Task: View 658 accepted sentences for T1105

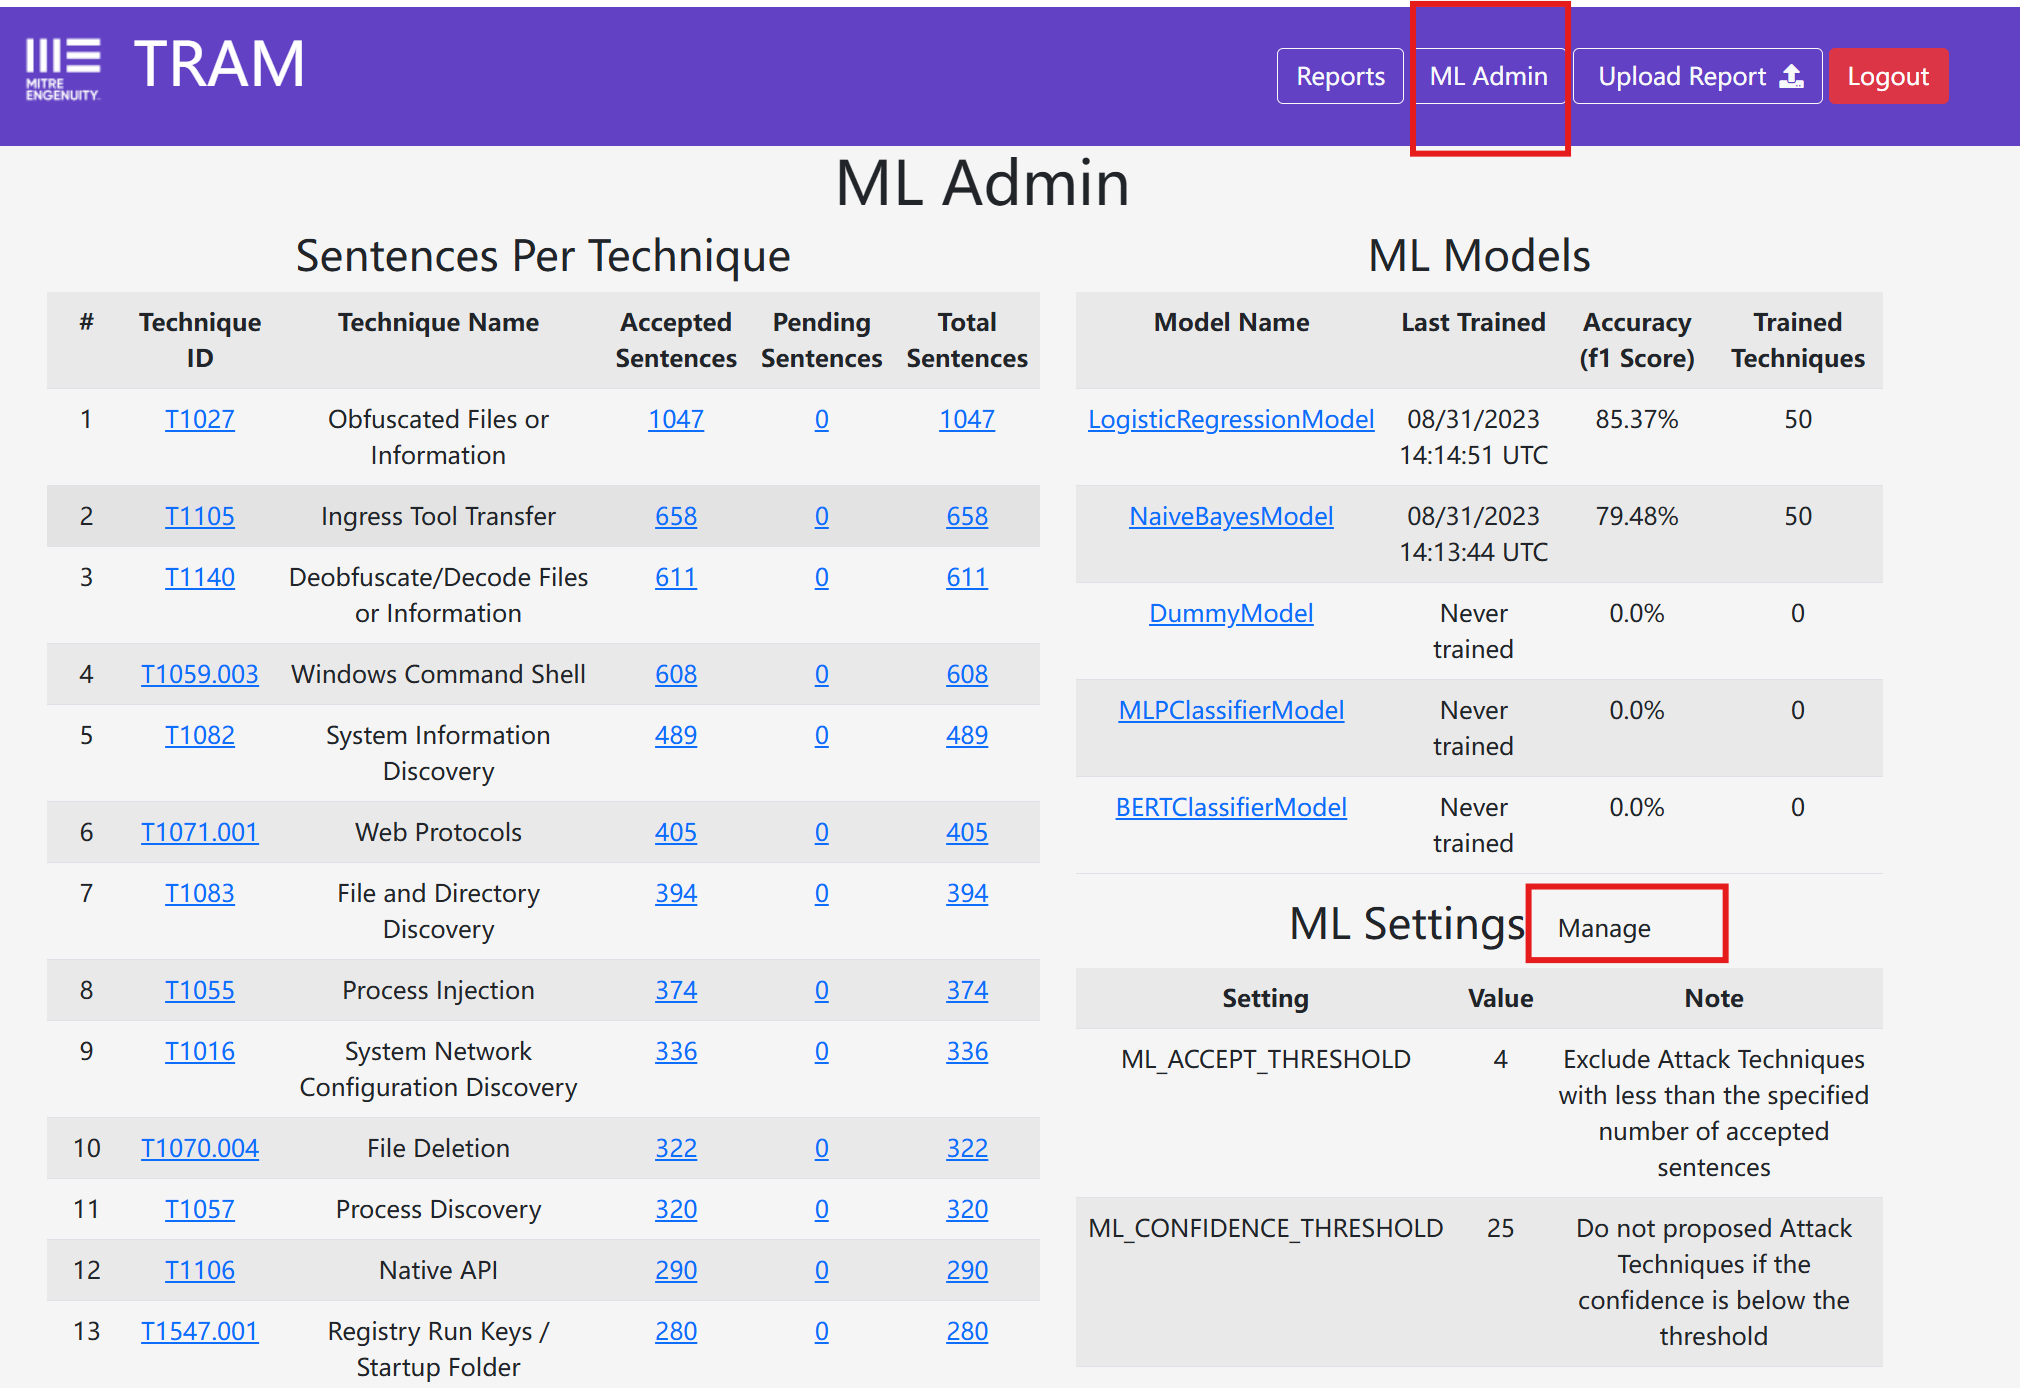Action: tap(675, 516)
